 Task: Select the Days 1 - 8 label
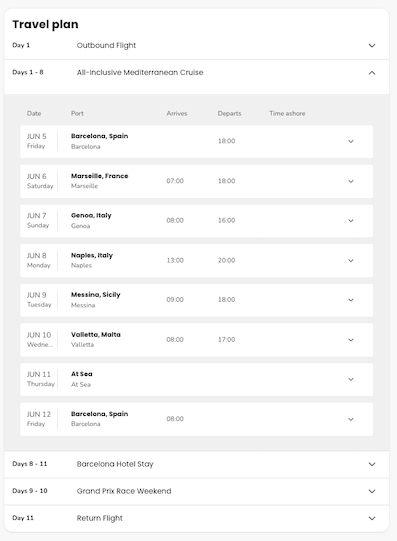click(x=28, y=72)
